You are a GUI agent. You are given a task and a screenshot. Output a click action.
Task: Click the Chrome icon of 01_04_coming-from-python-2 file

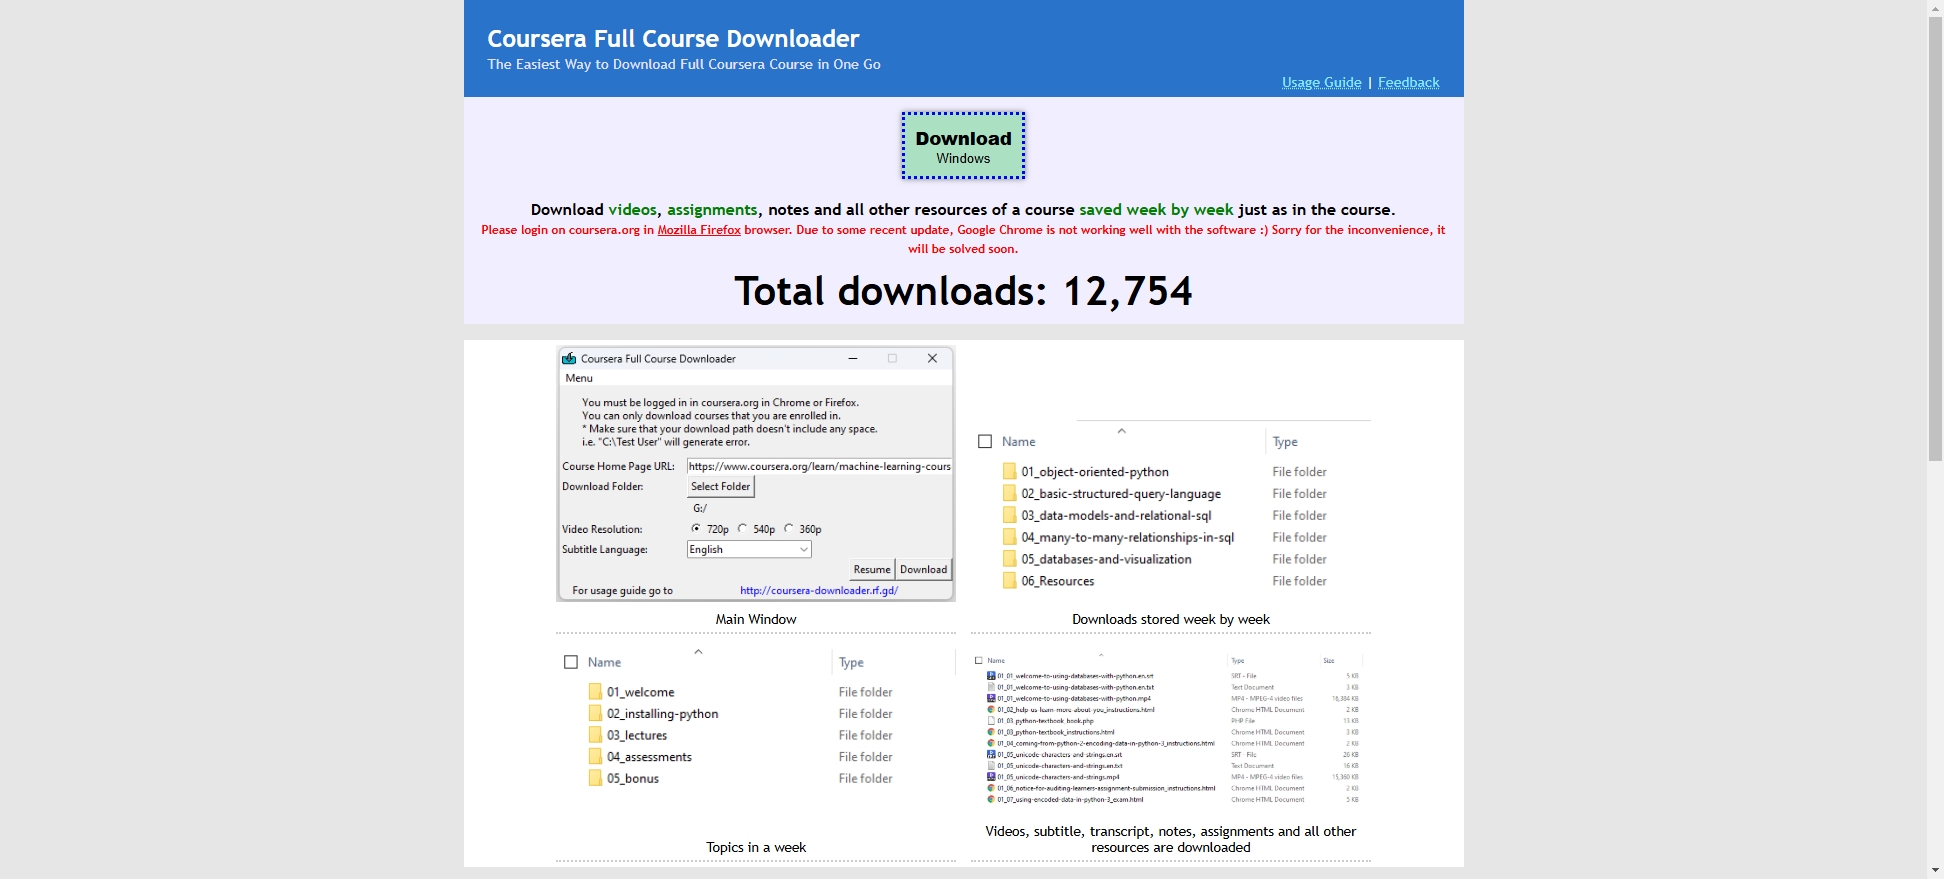tap(991, 743)
